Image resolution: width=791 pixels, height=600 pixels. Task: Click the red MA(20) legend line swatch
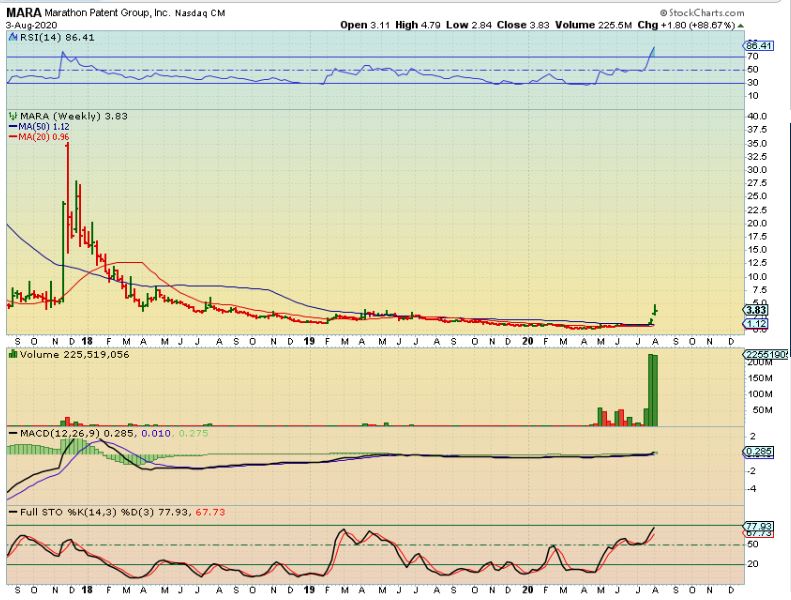pos(13,137)
